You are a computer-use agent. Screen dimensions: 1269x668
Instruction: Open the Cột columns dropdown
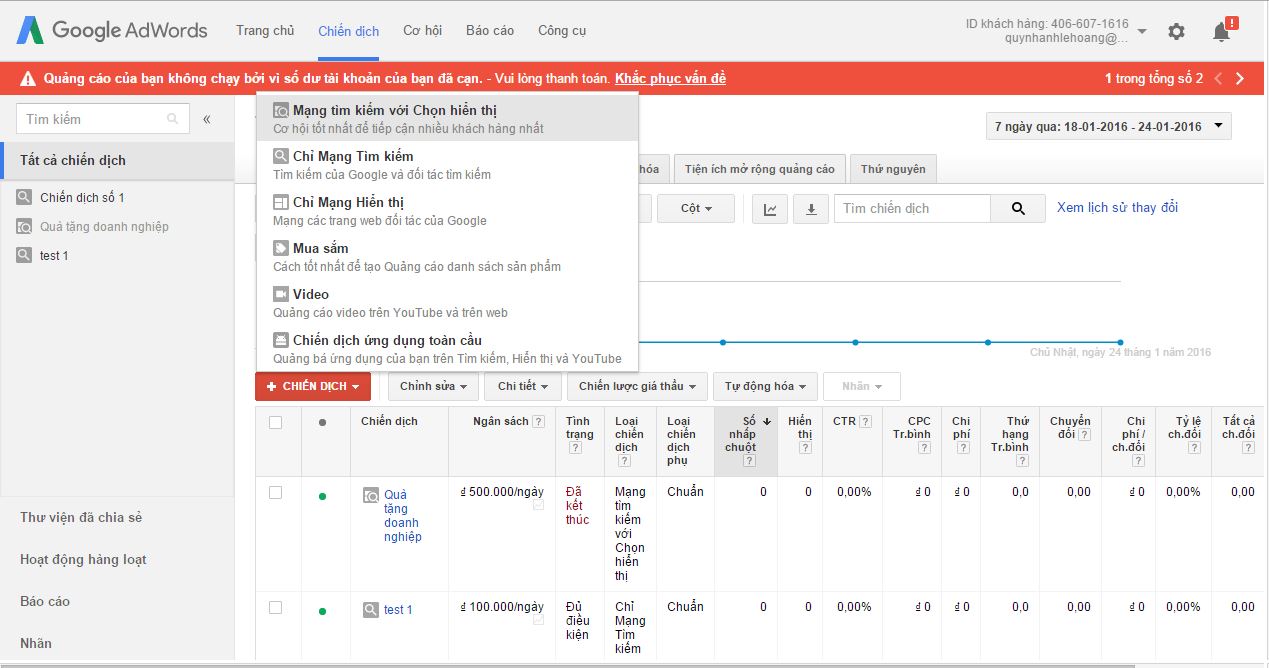pos(695,208)
